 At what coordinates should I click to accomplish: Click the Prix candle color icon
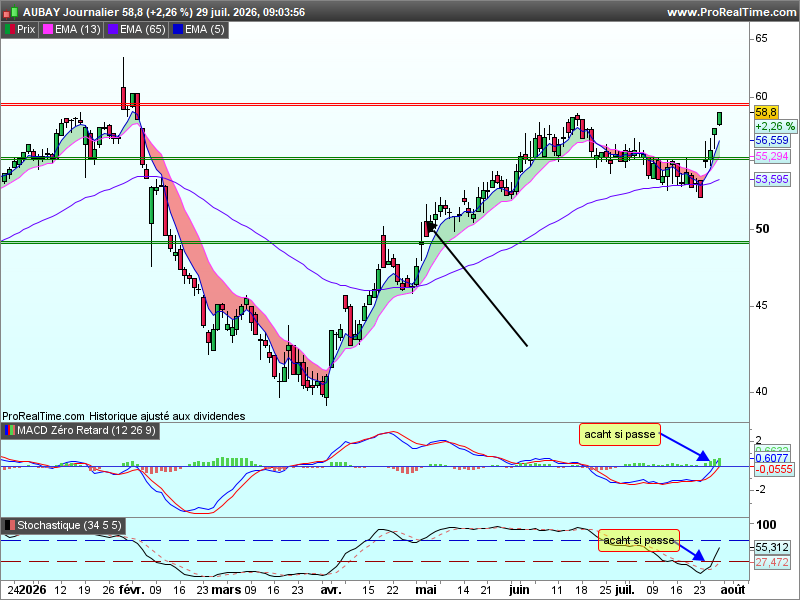[10, 30]
